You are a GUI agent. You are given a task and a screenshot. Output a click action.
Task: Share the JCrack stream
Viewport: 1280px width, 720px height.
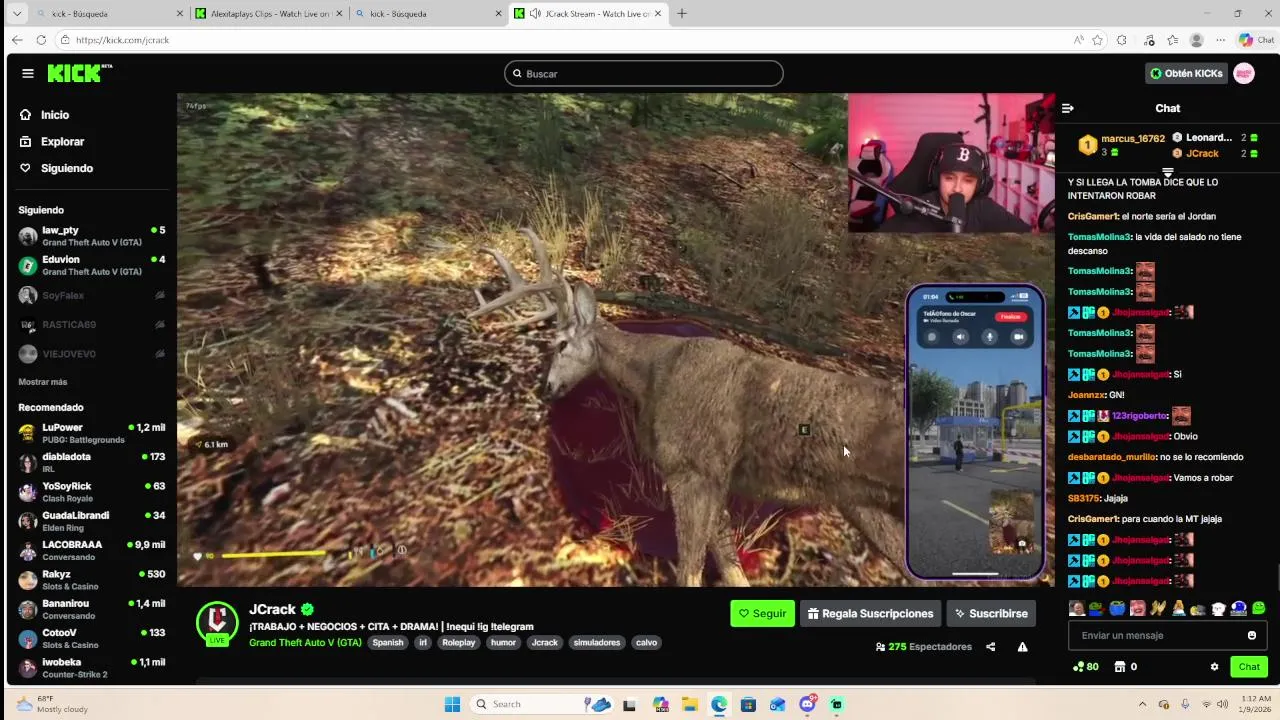click(x=990, y=647)
